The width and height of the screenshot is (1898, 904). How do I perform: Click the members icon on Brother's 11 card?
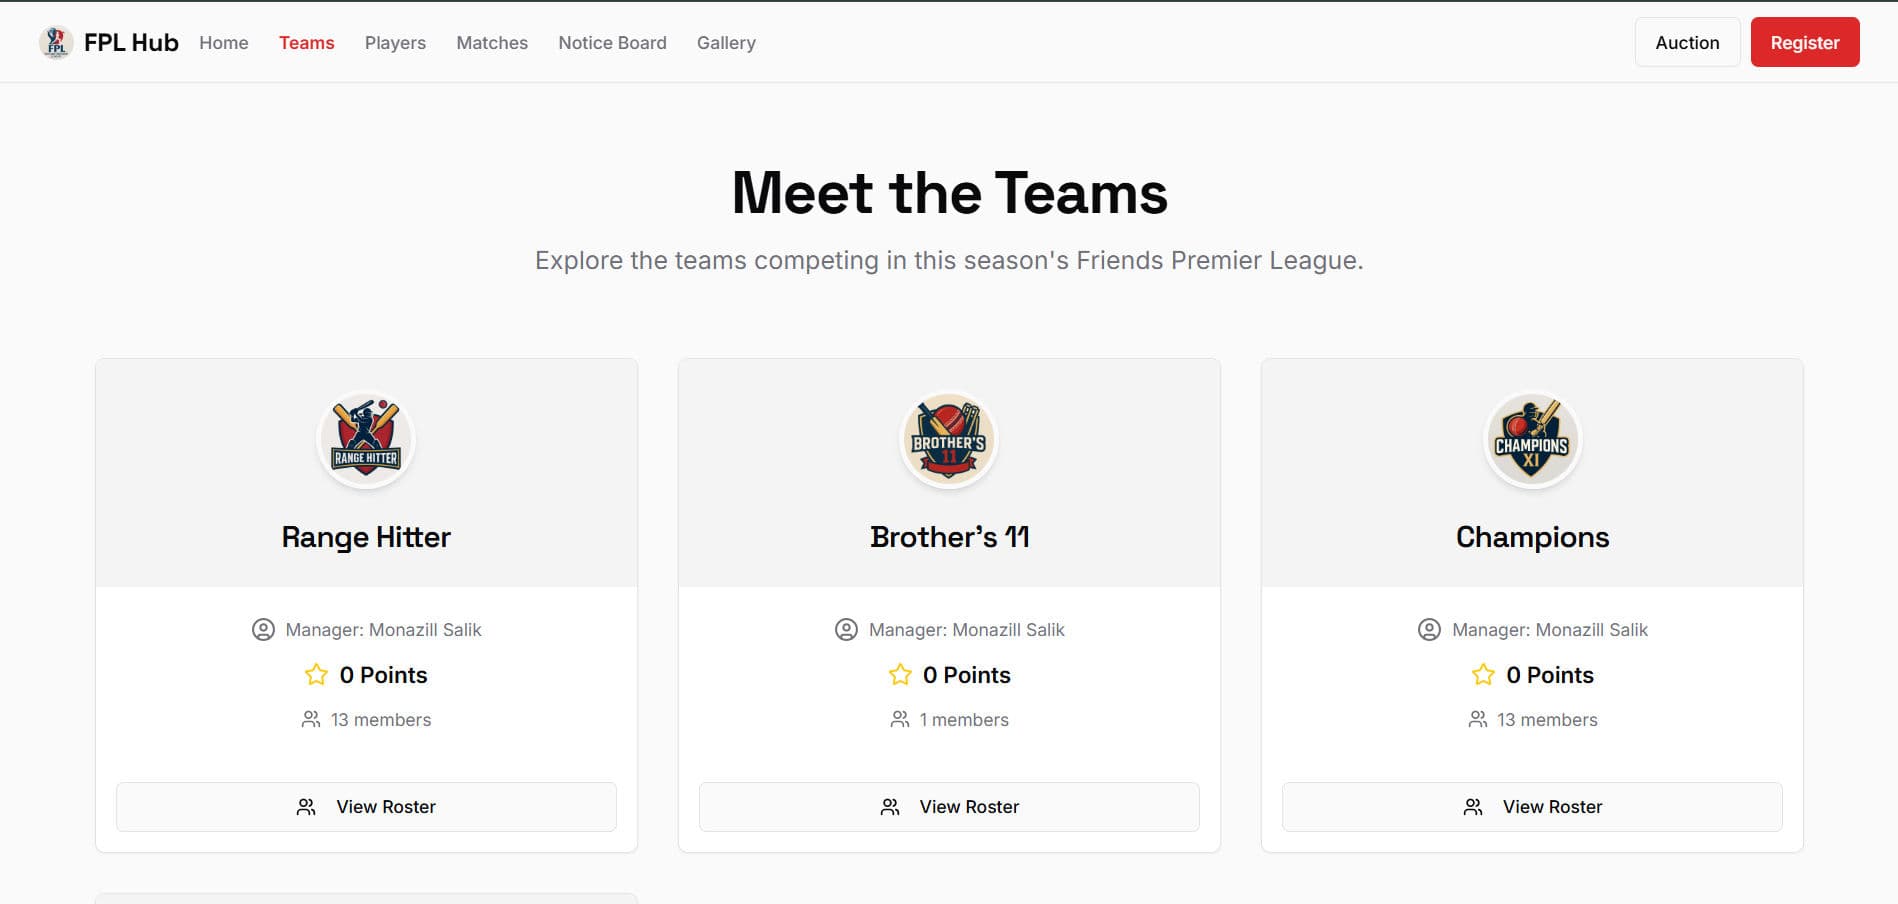point(898,719)
